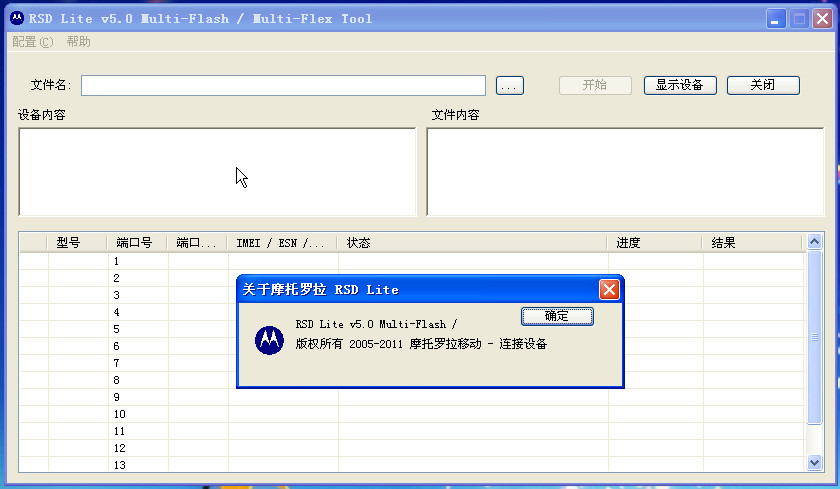Click the 确定 button in the about dialog
The width and height of the screenshot is (840, 489).
557,316
